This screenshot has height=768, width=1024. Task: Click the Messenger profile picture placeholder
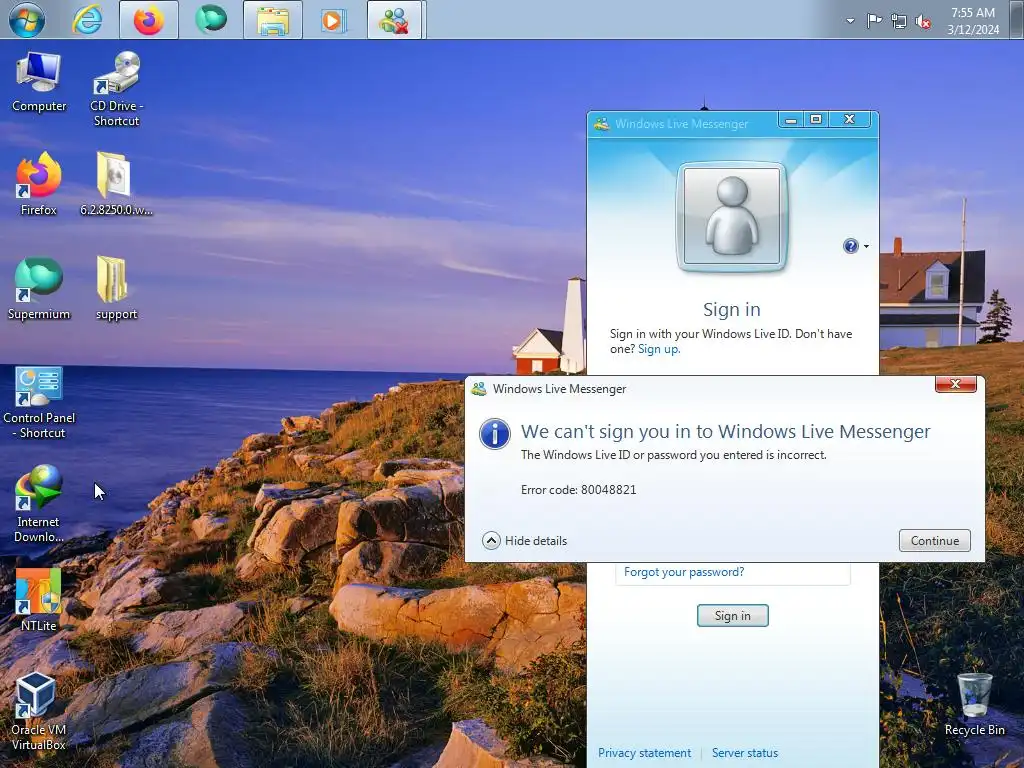tap(731, 216)
